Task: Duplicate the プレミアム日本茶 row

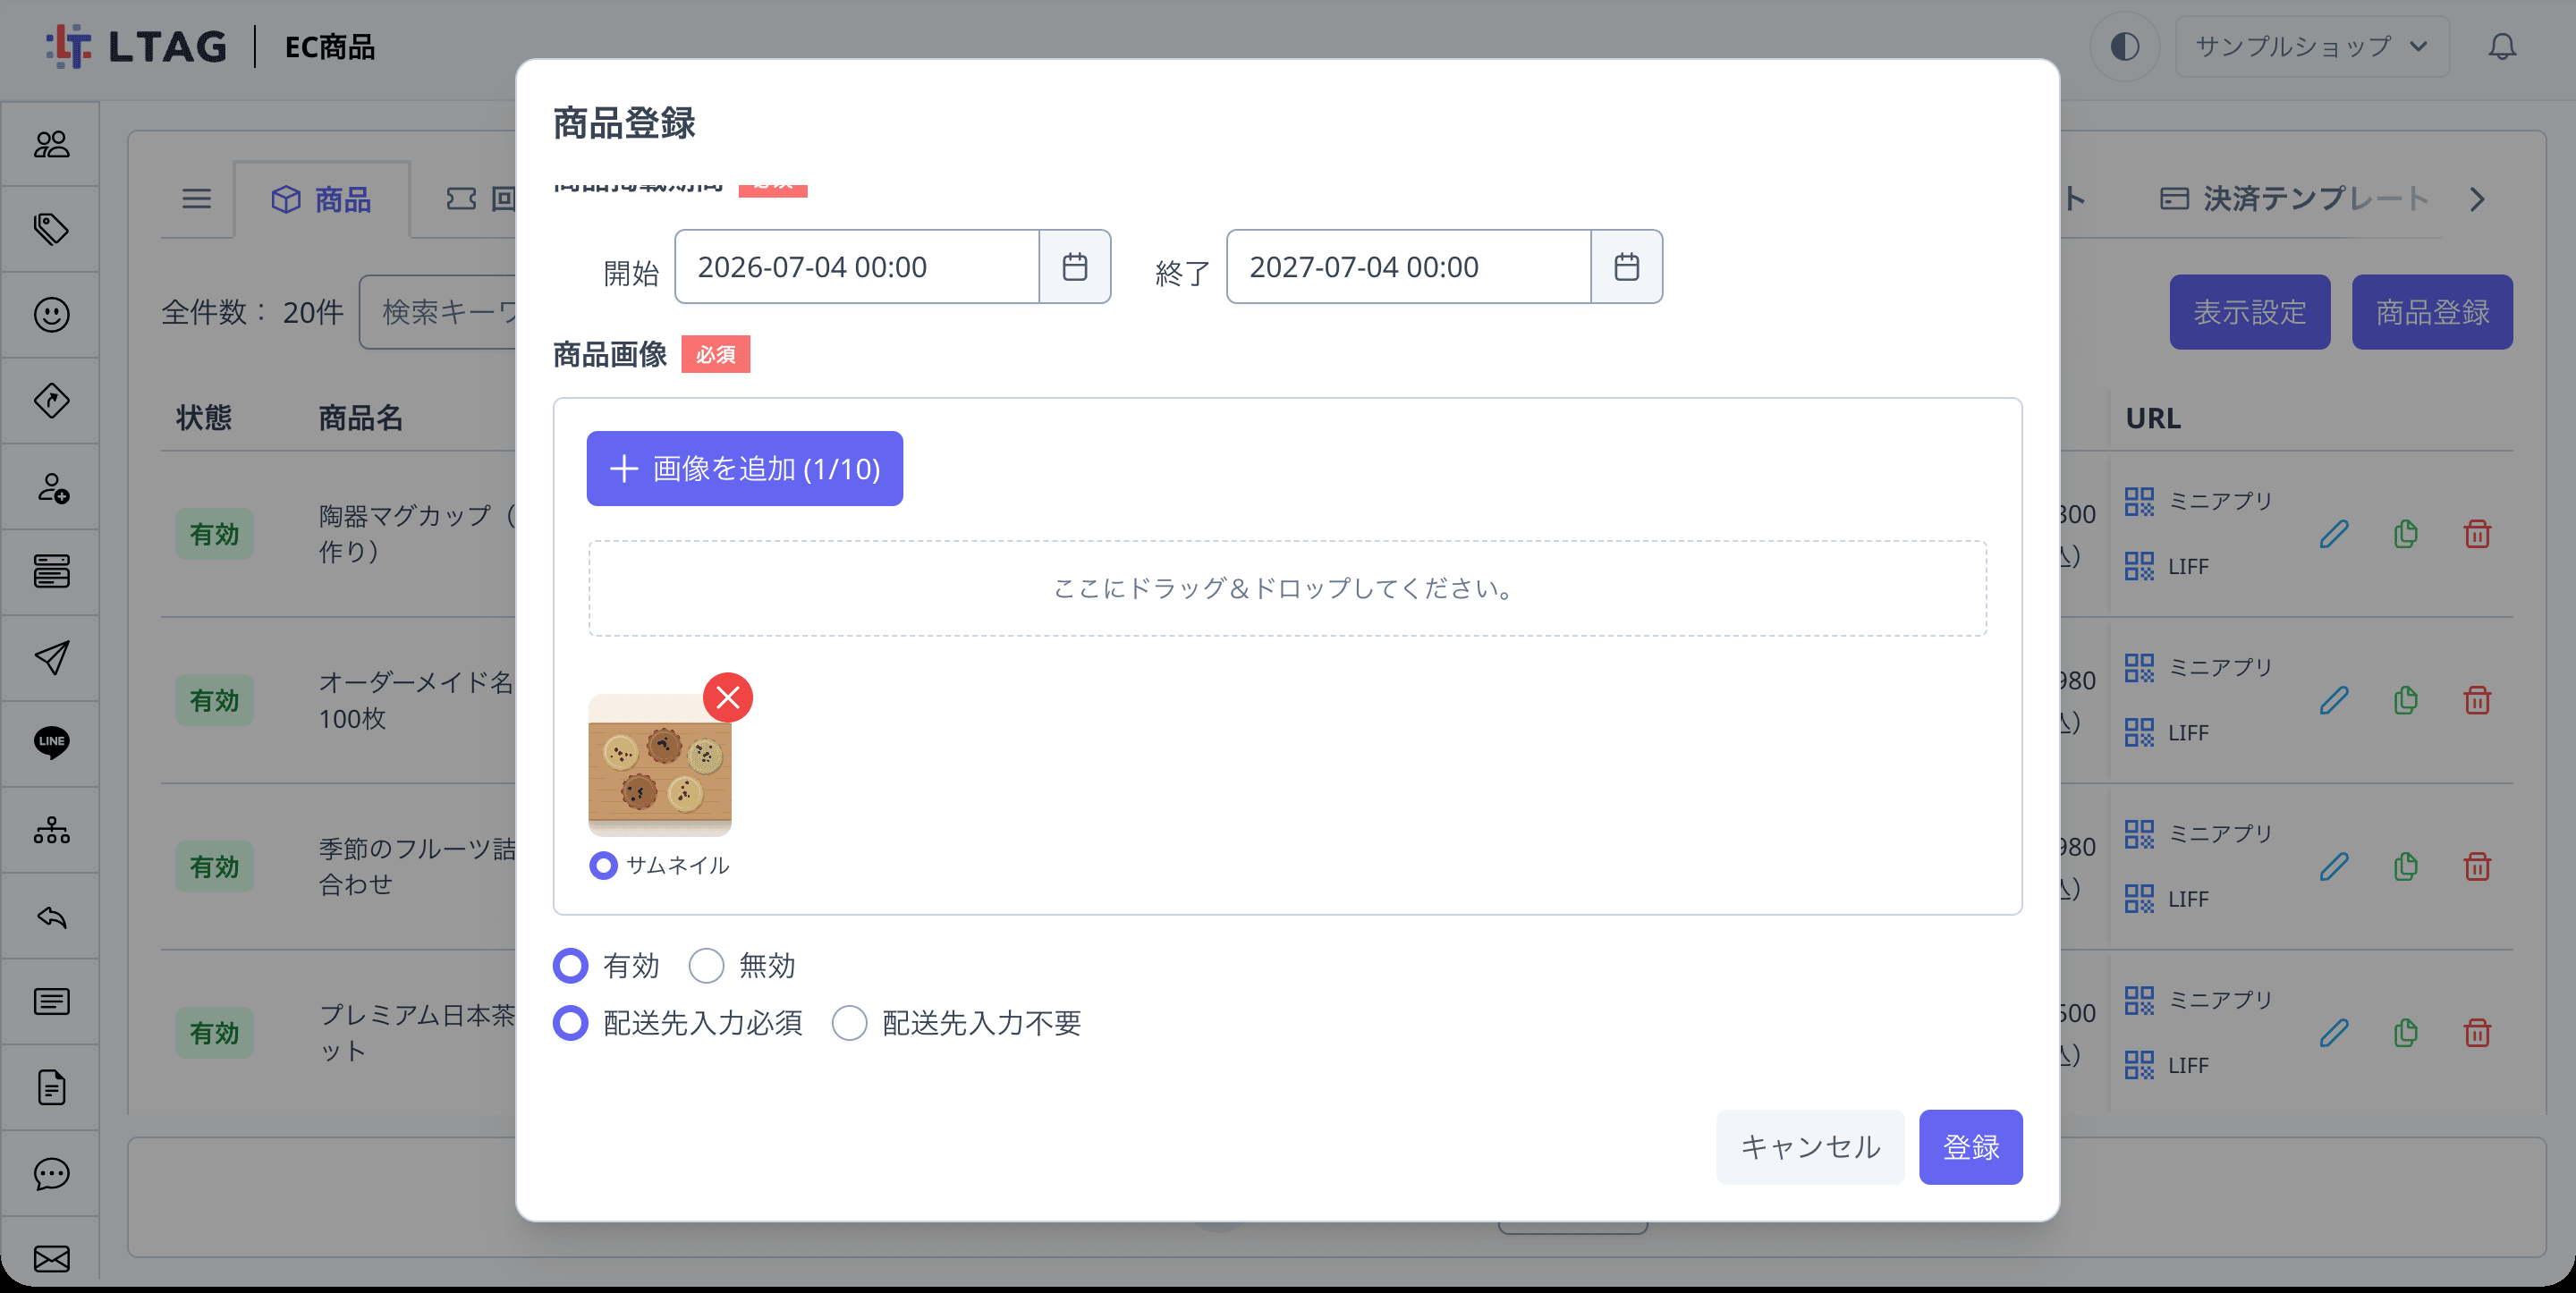Action: coord(2405,1032)
